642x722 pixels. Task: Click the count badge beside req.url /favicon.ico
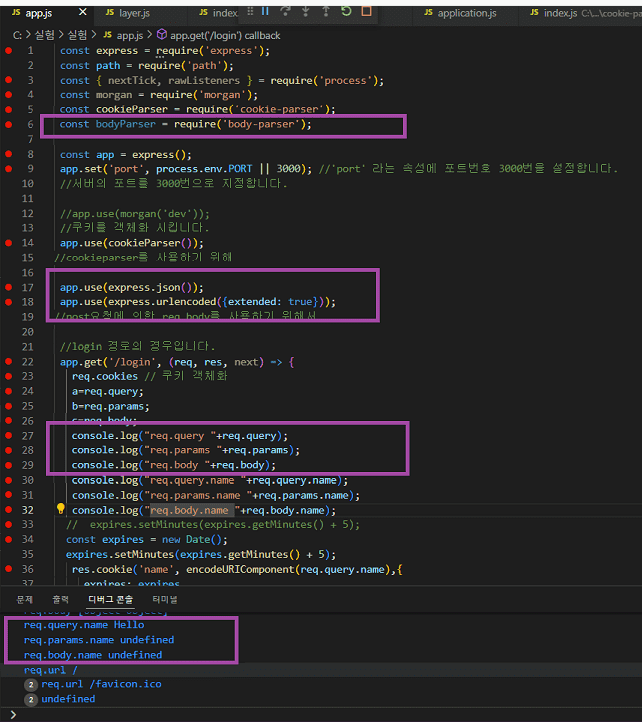[x=30, y=685]
